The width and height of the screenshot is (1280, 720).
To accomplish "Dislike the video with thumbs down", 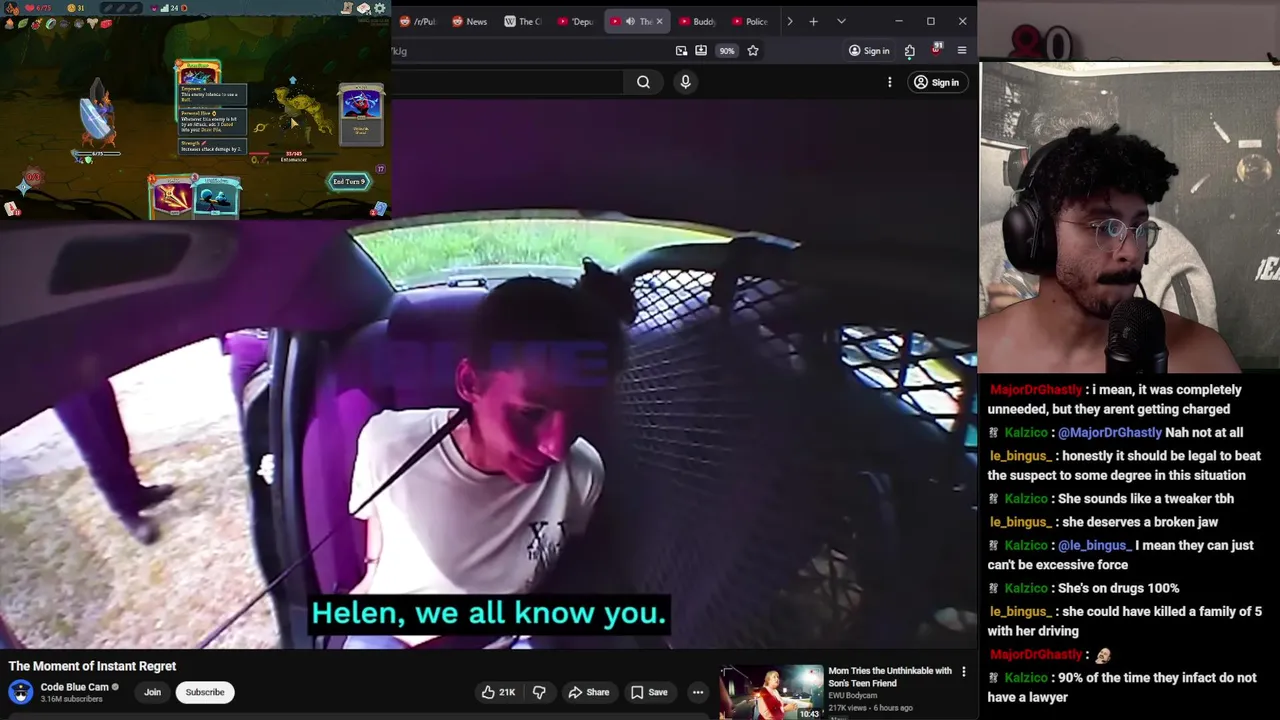I will (x=538, y=692).
